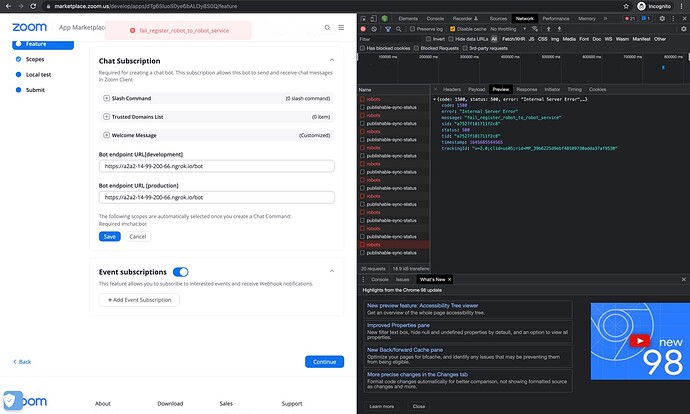Enable the Has blocked cookies checkbox
The width and height of the screenshot is (690, 414).
pos(363,48)
